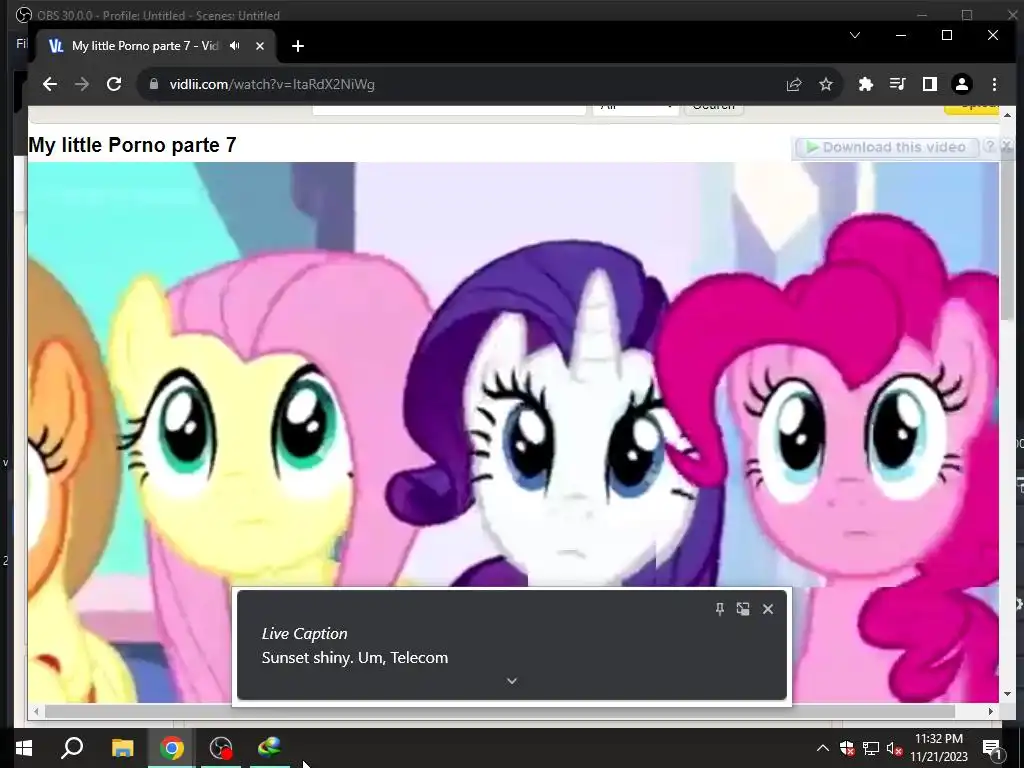
Task: Toggle Chrome side panel icon
Action: [930, 84]
